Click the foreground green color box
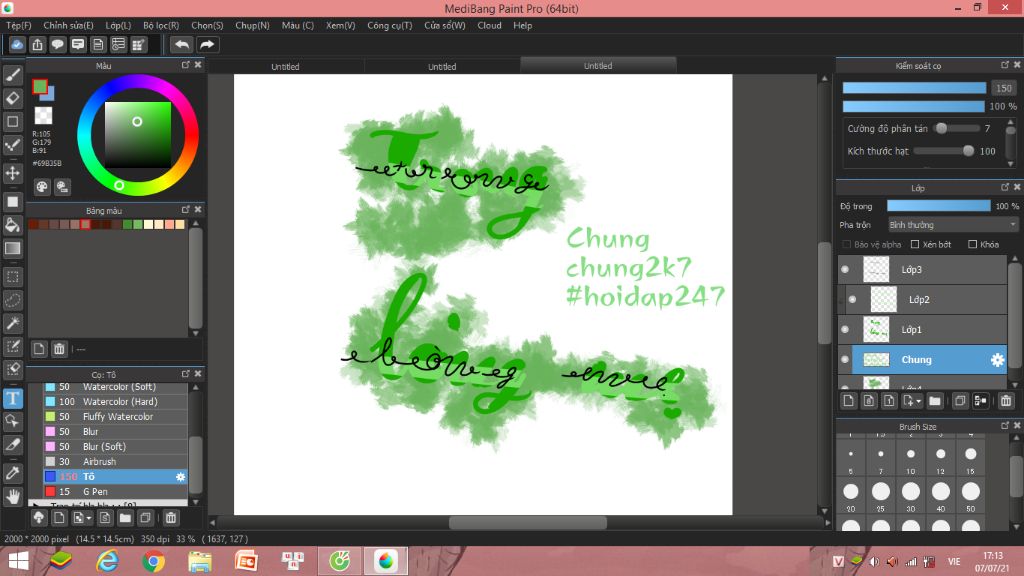The width and height of the screenshot is (1024, 576). click(40, 86)
